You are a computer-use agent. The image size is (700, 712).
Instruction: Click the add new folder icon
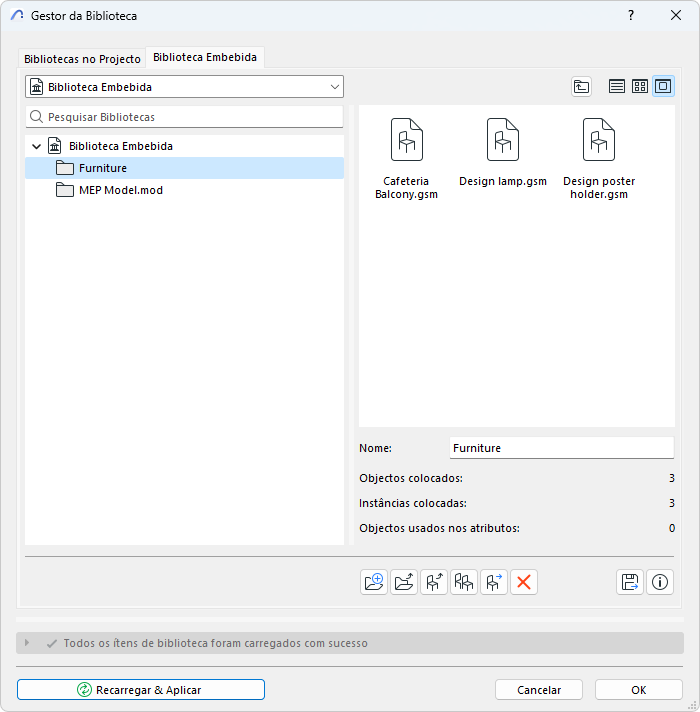374,582
